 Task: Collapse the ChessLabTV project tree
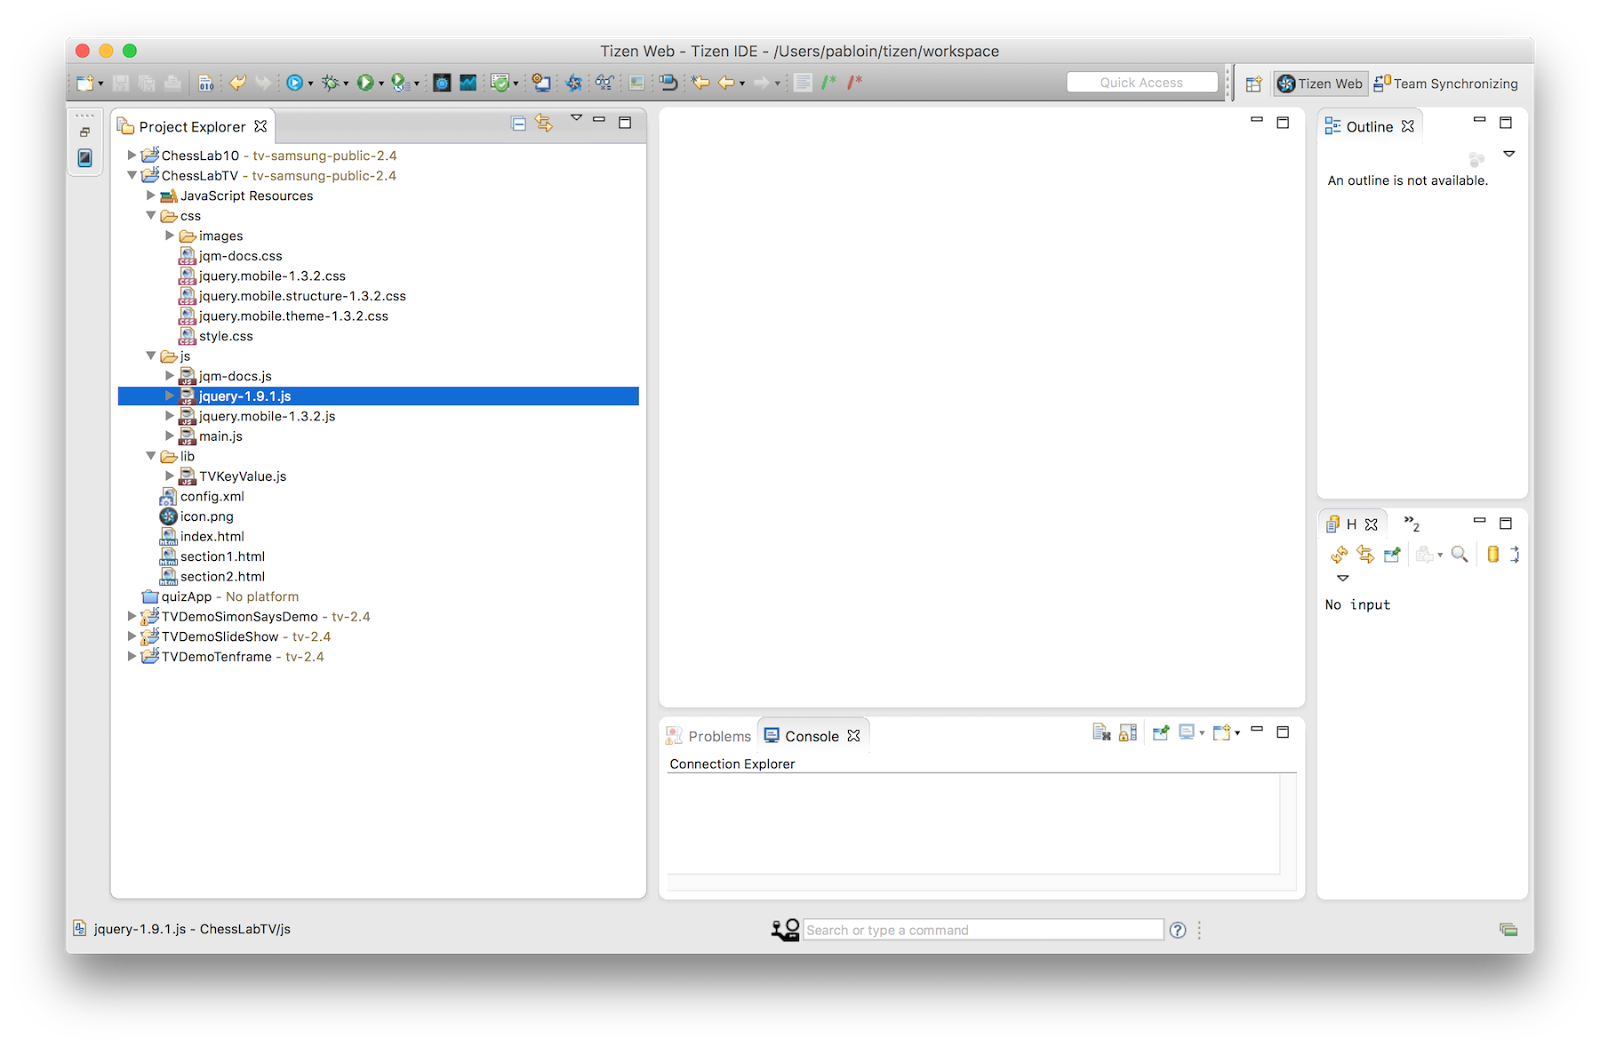(133, 175)
